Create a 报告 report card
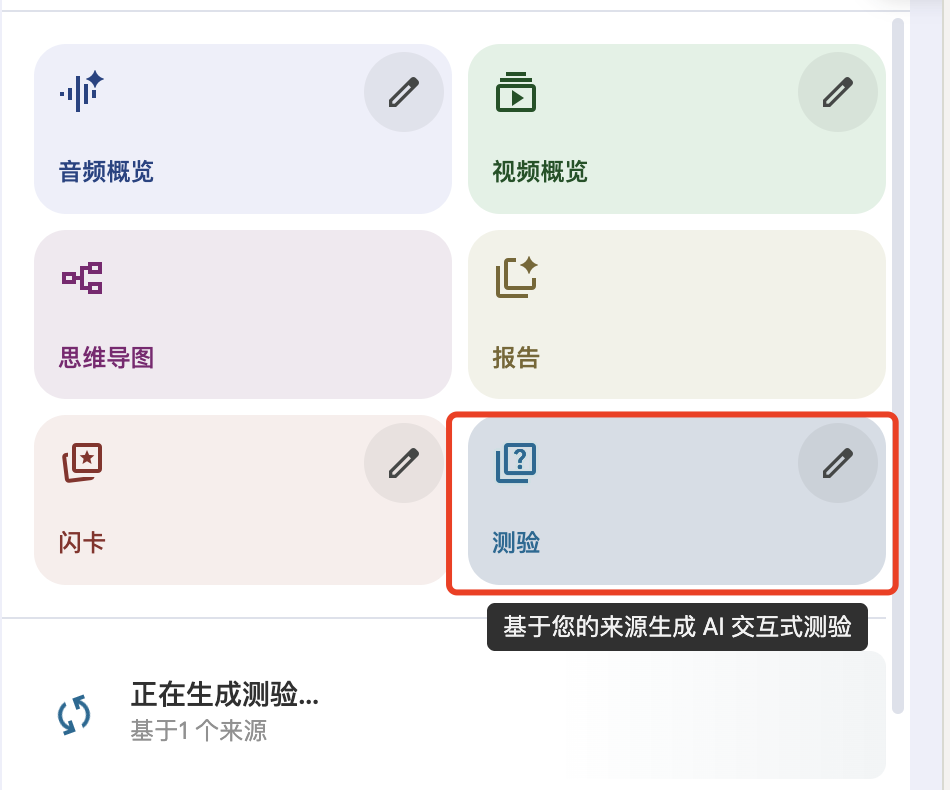Image resolution: width=950 pixels, height=790 pixels. point(677,314)
